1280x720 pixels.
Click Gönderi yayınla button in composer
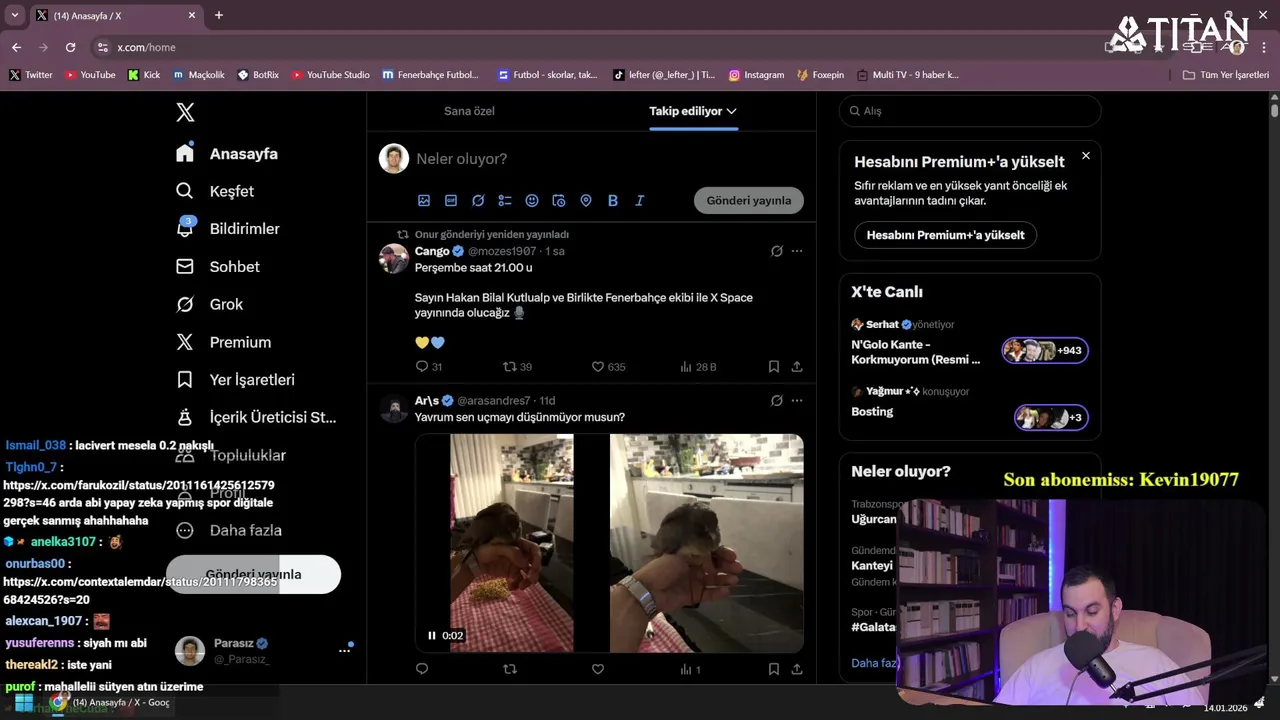click(749, 200)
